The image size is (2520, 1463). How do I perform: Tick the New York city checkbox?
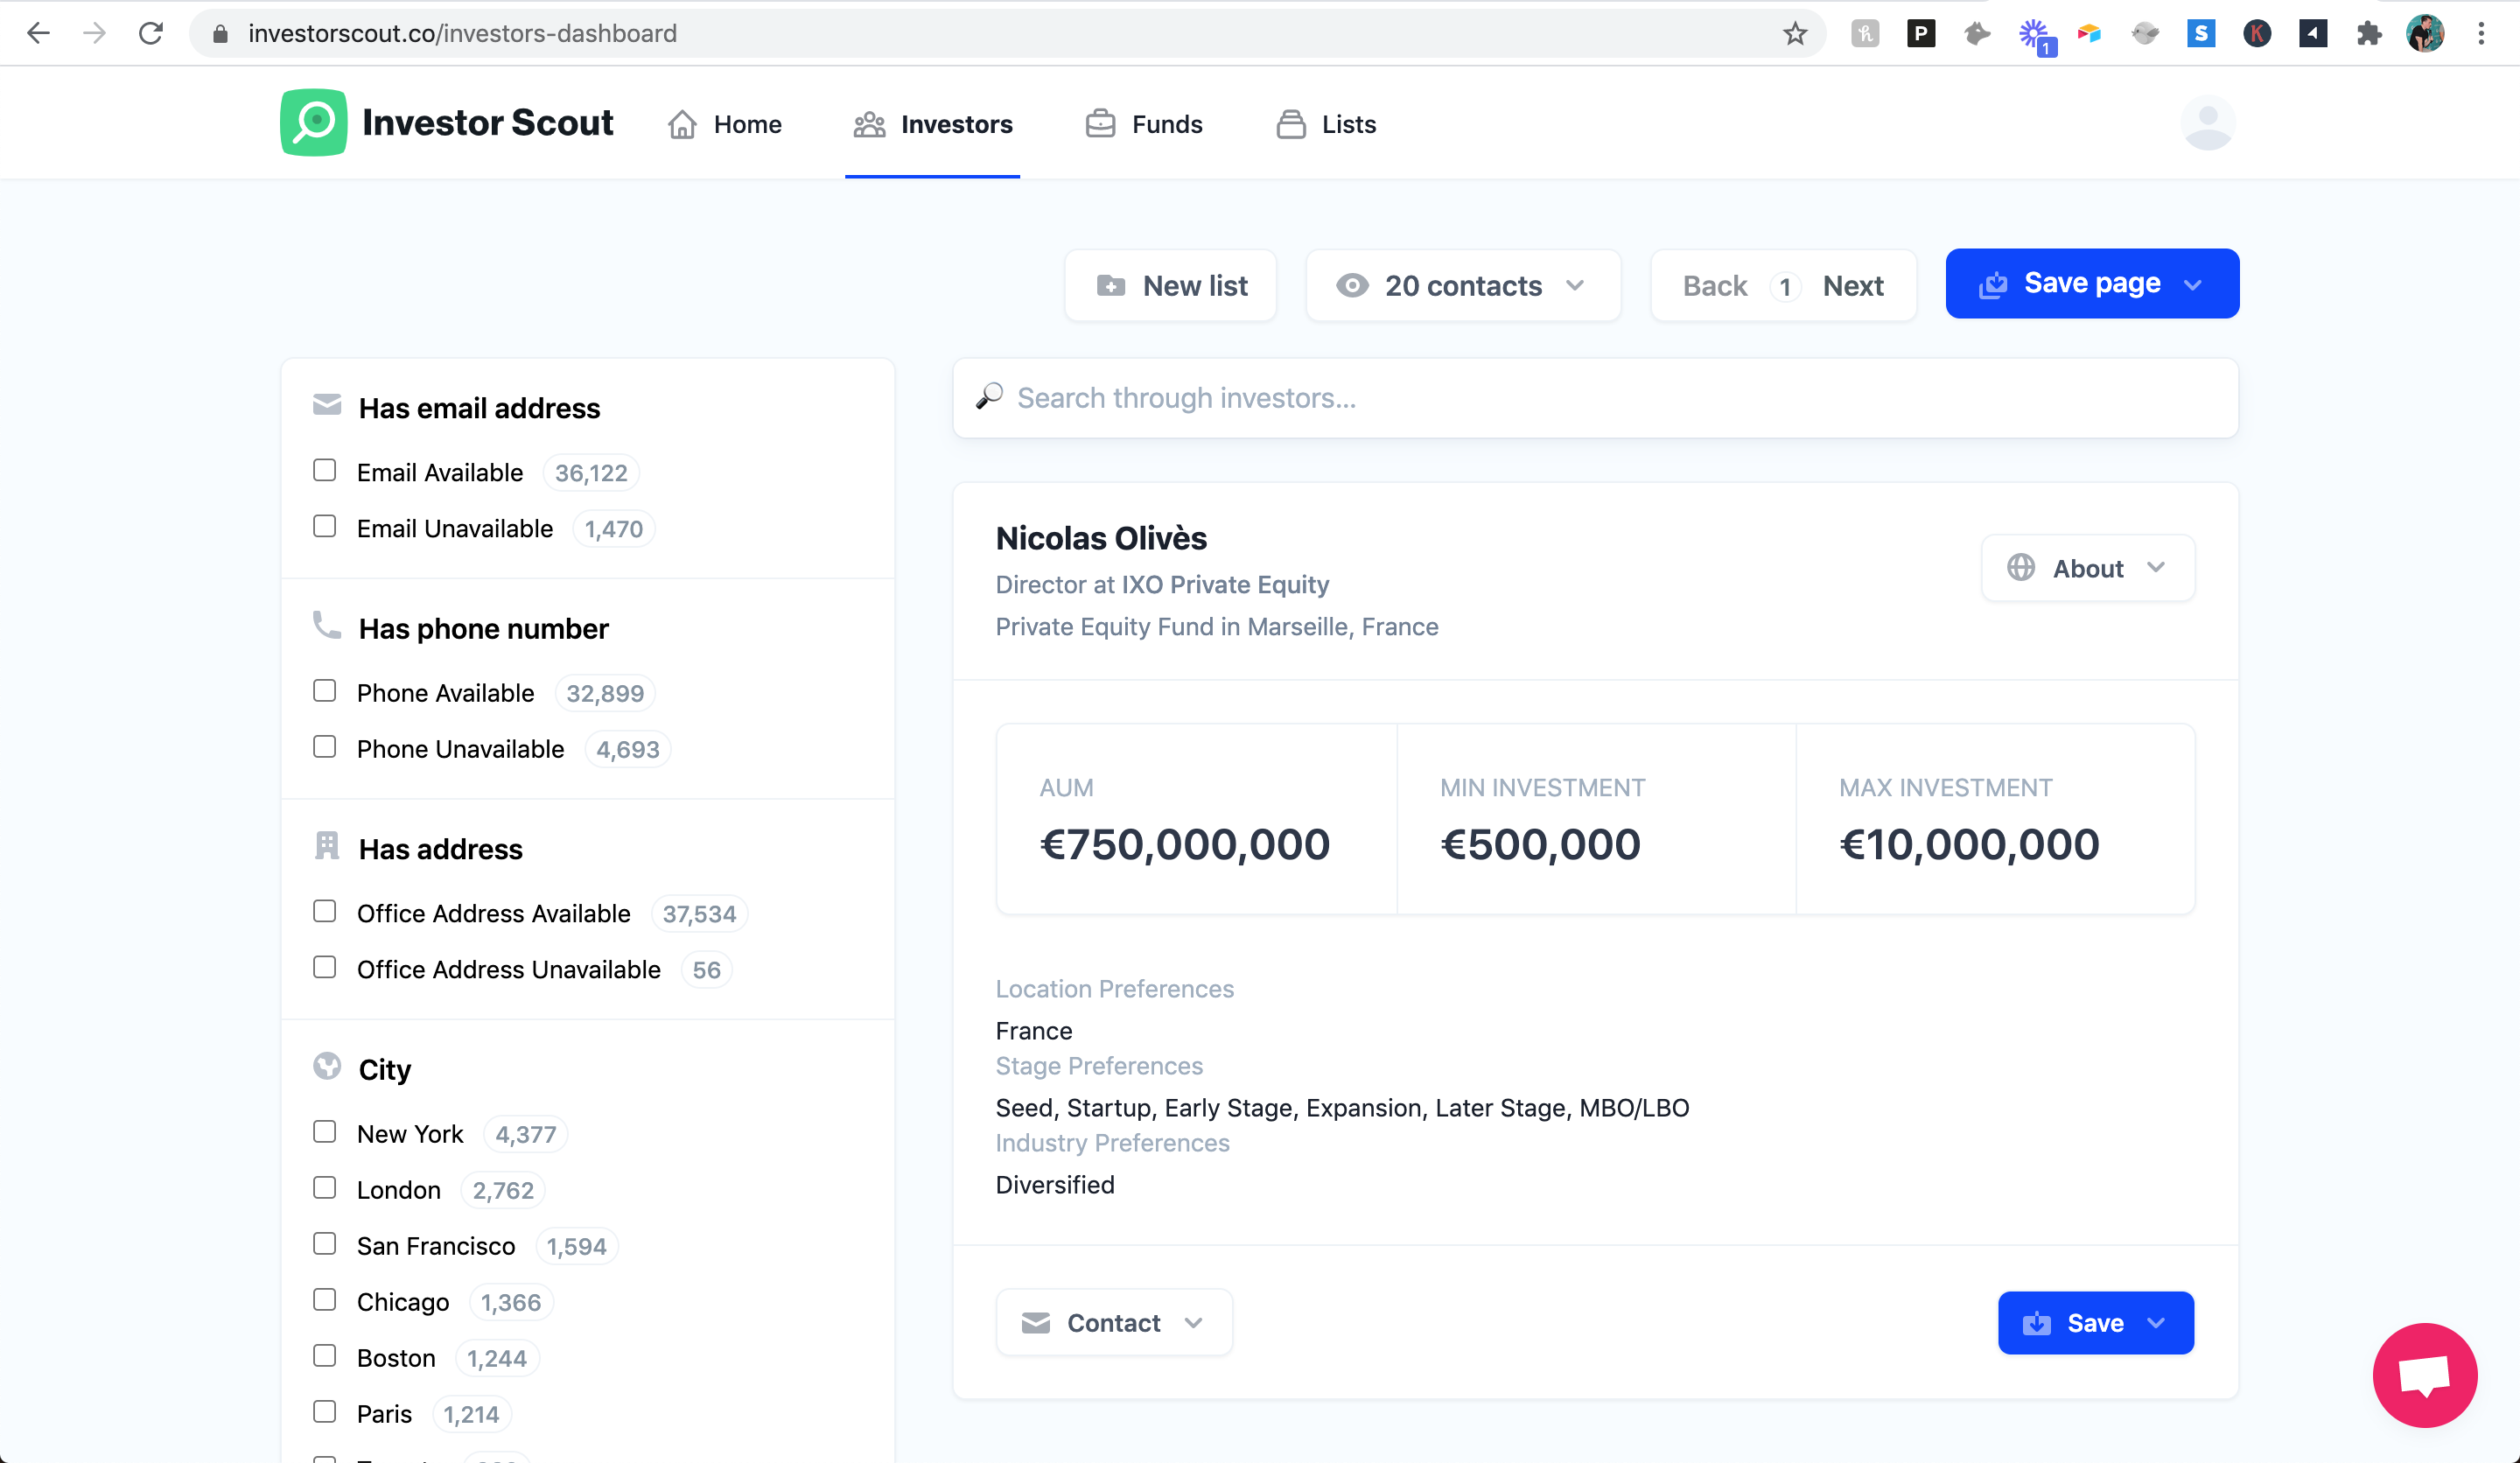(325, 1132)
